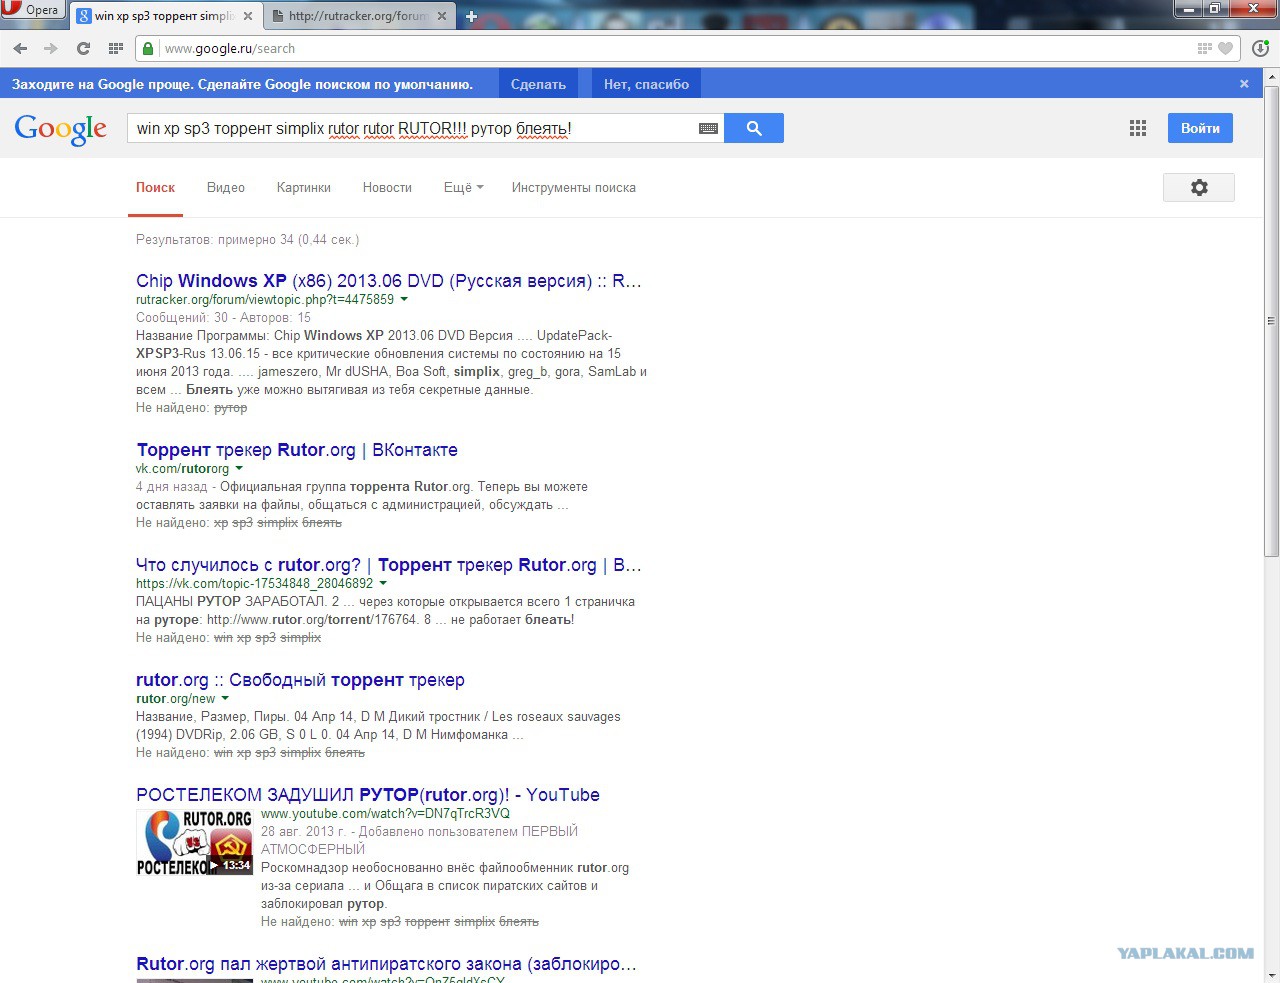Click the green padlock security icon
Image resolution: width=1280 pixels, height=983 pixels.
pos(148,48)
